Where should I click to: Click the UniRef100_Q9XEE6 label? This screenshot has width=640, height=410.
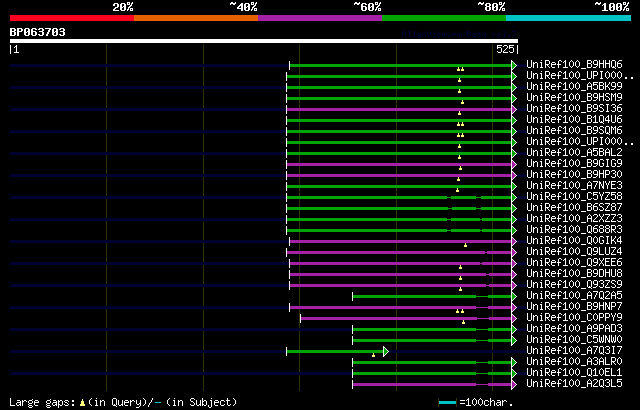574,263
